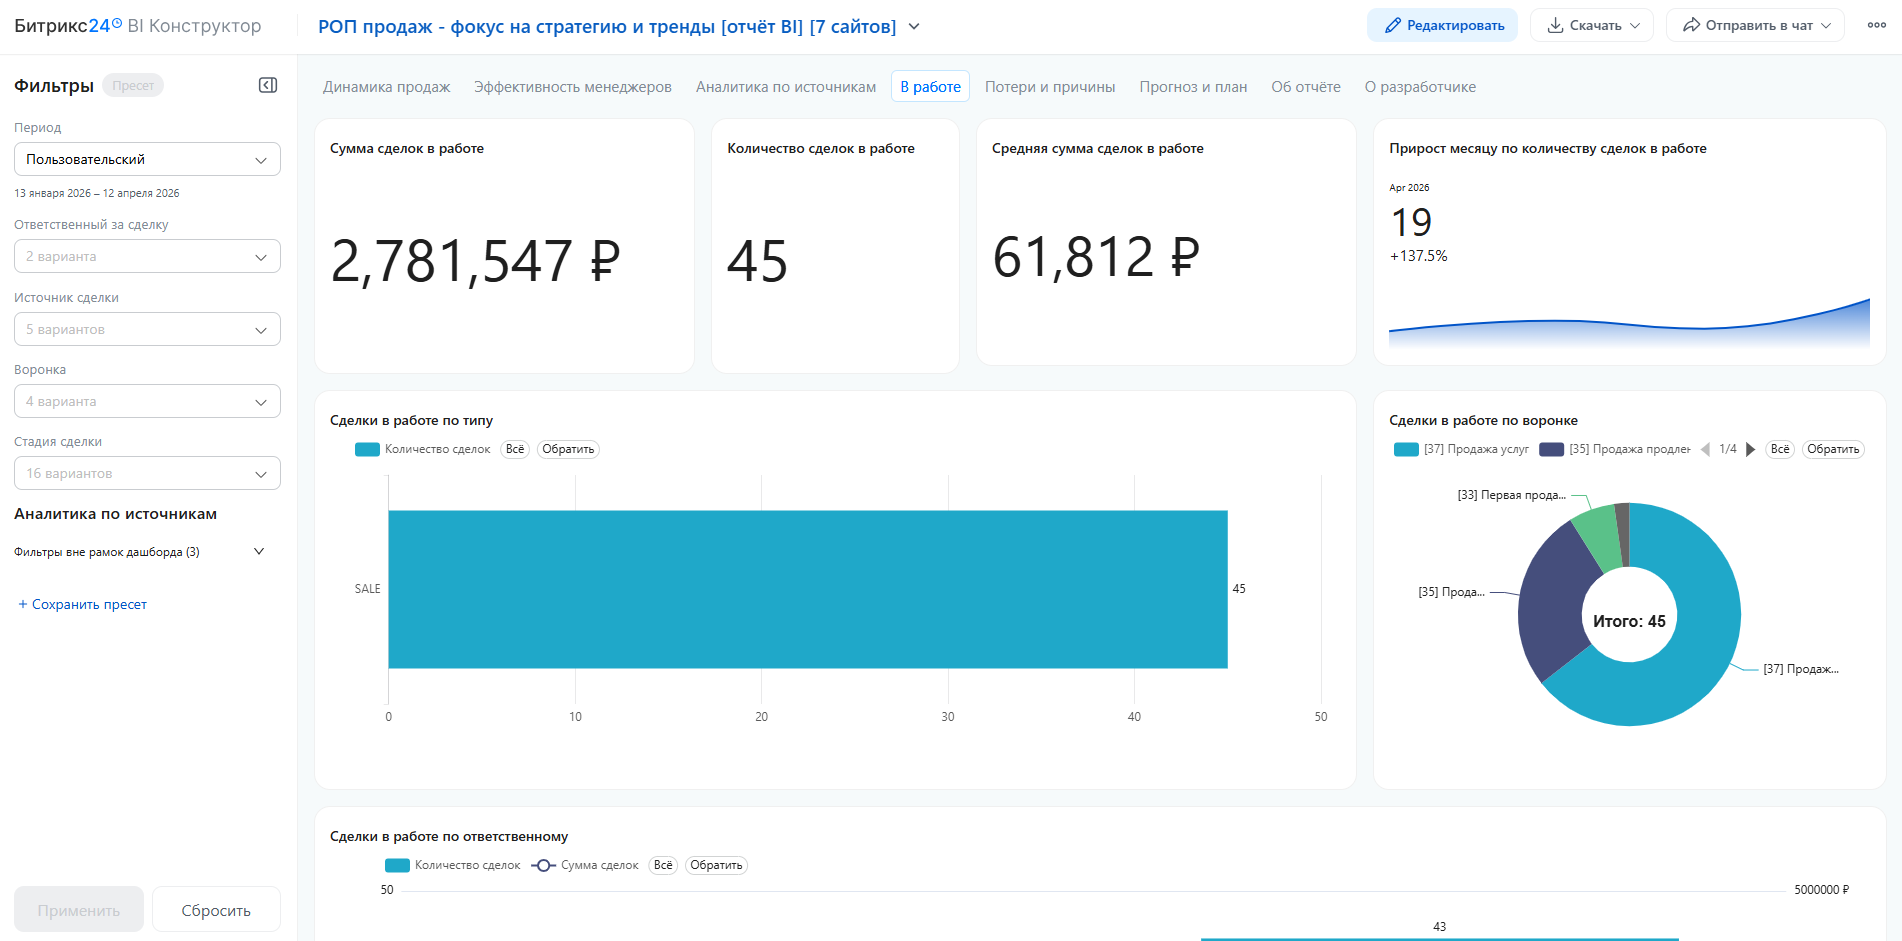This screenshot has height=941, width=1902.
Task: Click the Сбросить button
Action: point(216,910)
